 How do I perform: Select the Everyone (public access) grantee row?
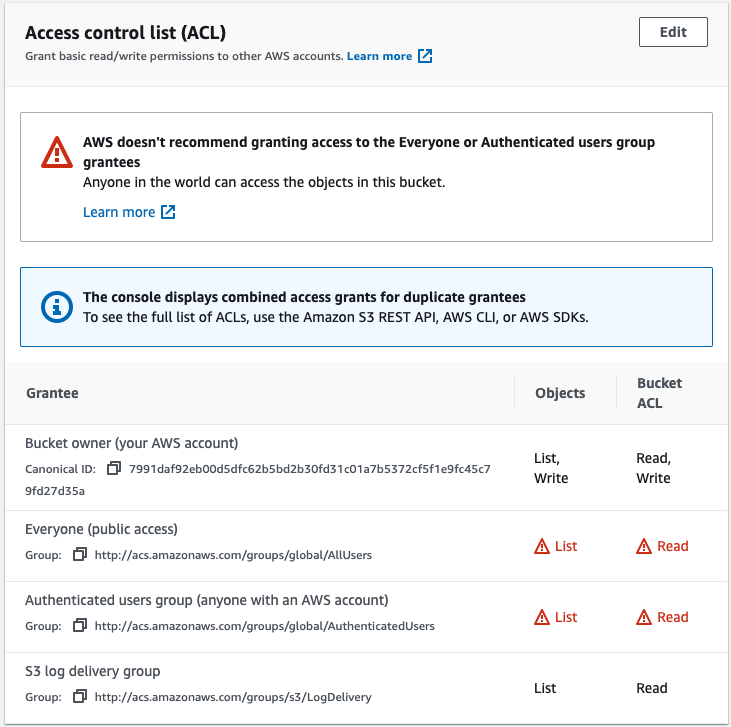pyautogui.click(x=366, y=546)
